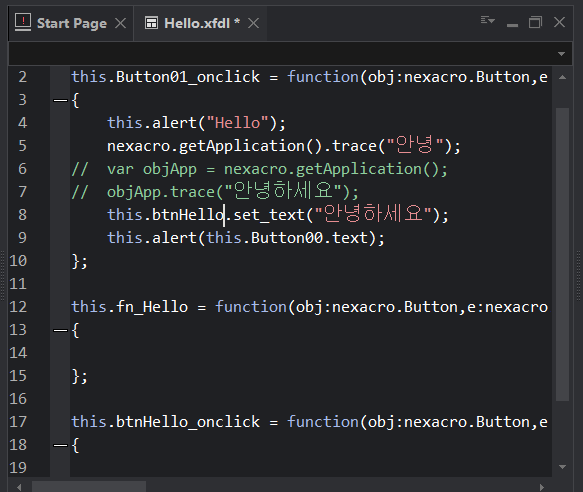Image resolution: width=583 pixels, height=492 pixels.
Task: Collapse the code block at line 18
Action: 60,445
